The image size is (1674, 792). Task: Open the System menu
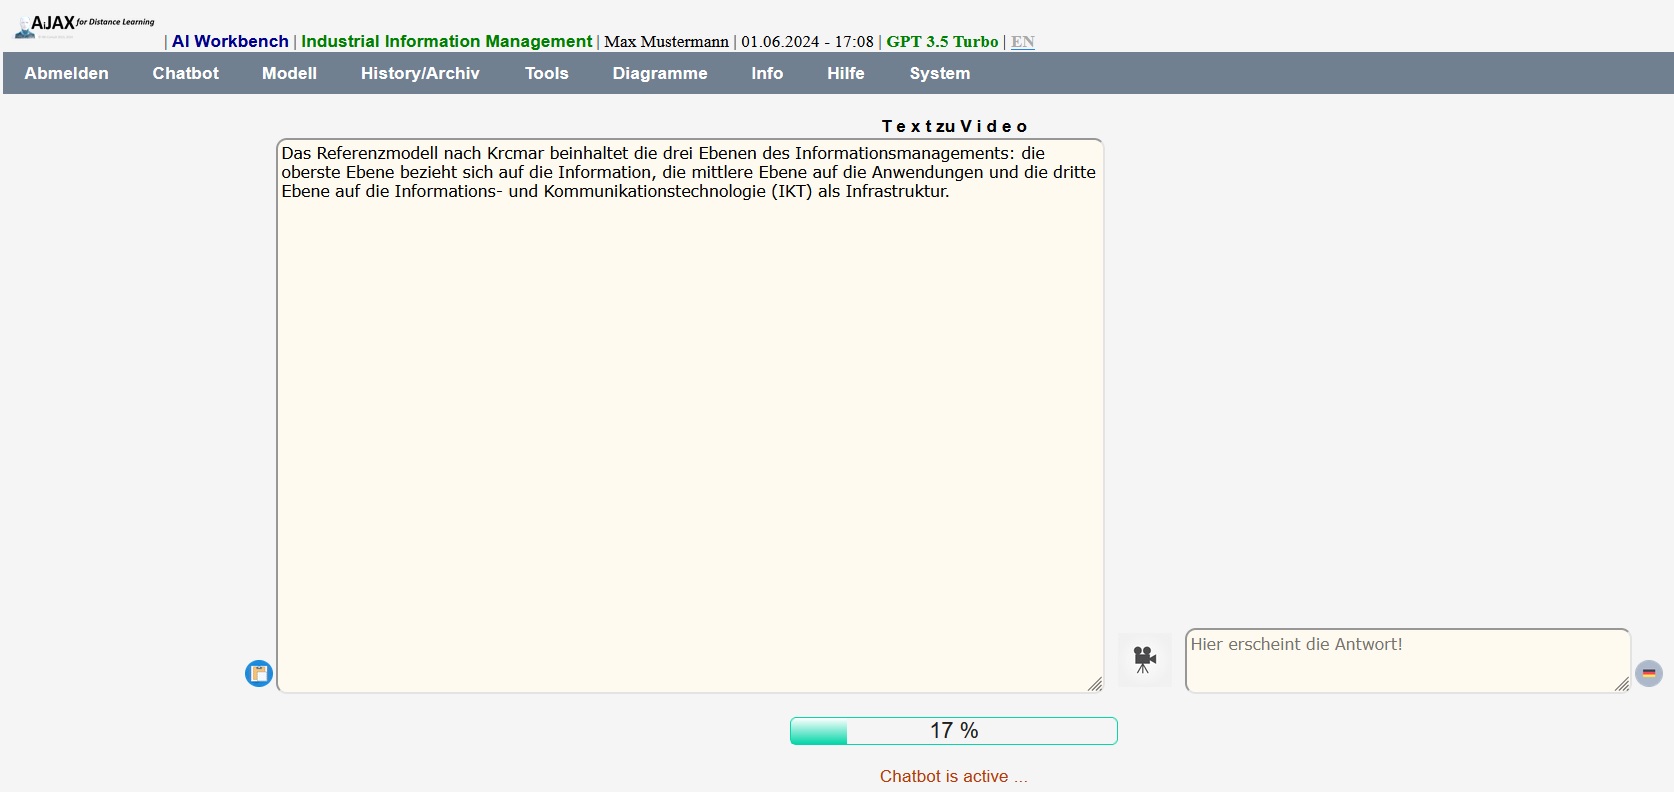939,73
